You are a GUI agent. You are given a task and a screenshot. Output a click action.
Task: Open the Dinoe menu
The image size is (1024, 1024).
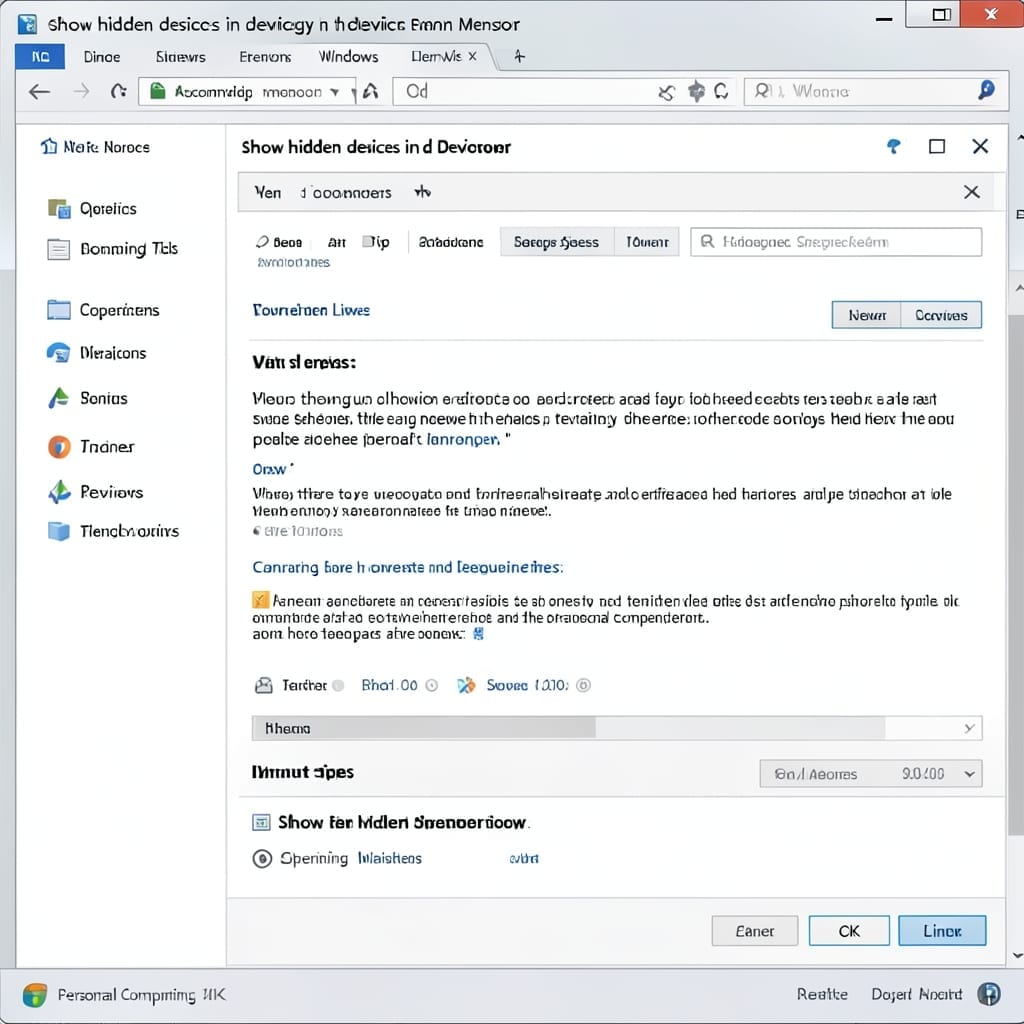[102, 57]
